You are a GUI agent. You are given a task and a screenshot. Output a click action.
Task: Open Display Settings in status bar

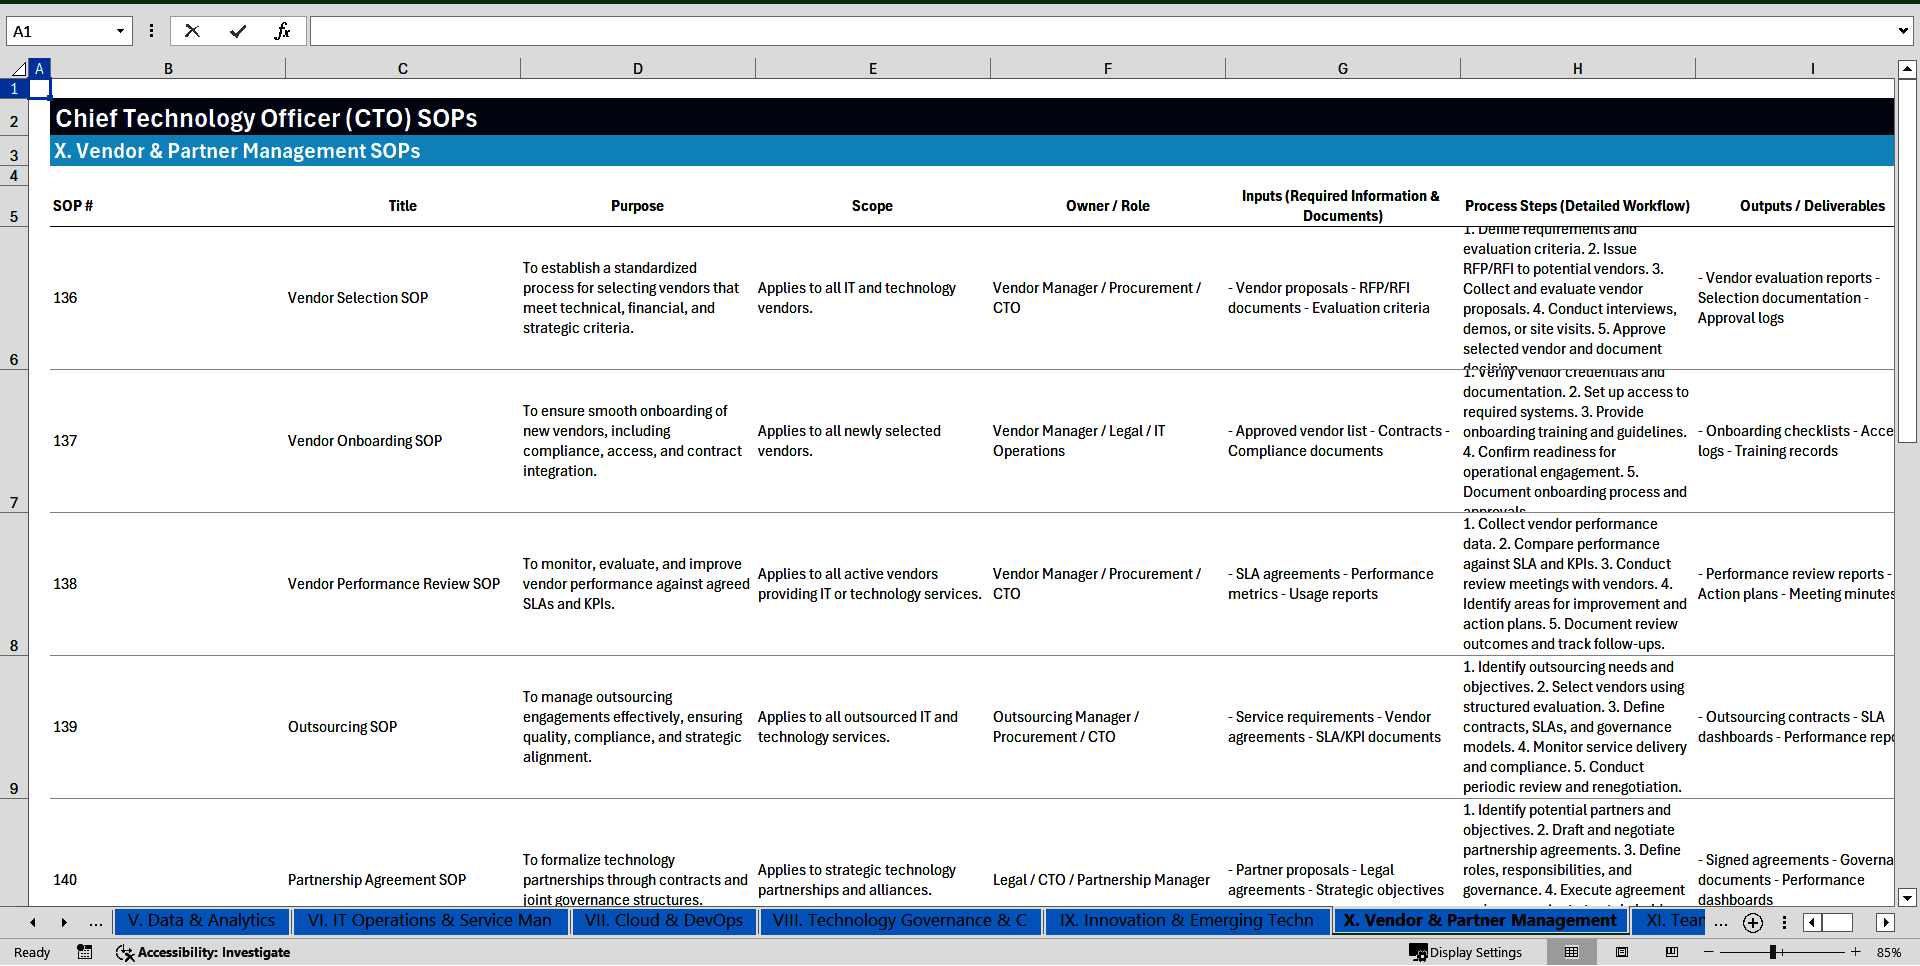click(x=1466, y=952)
